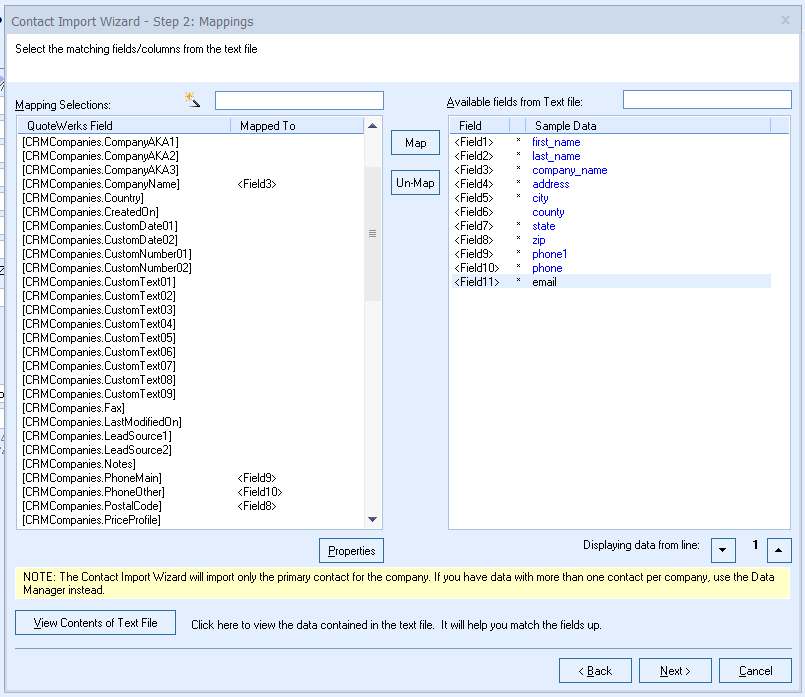Click the Available fields search box

(706, 100)
